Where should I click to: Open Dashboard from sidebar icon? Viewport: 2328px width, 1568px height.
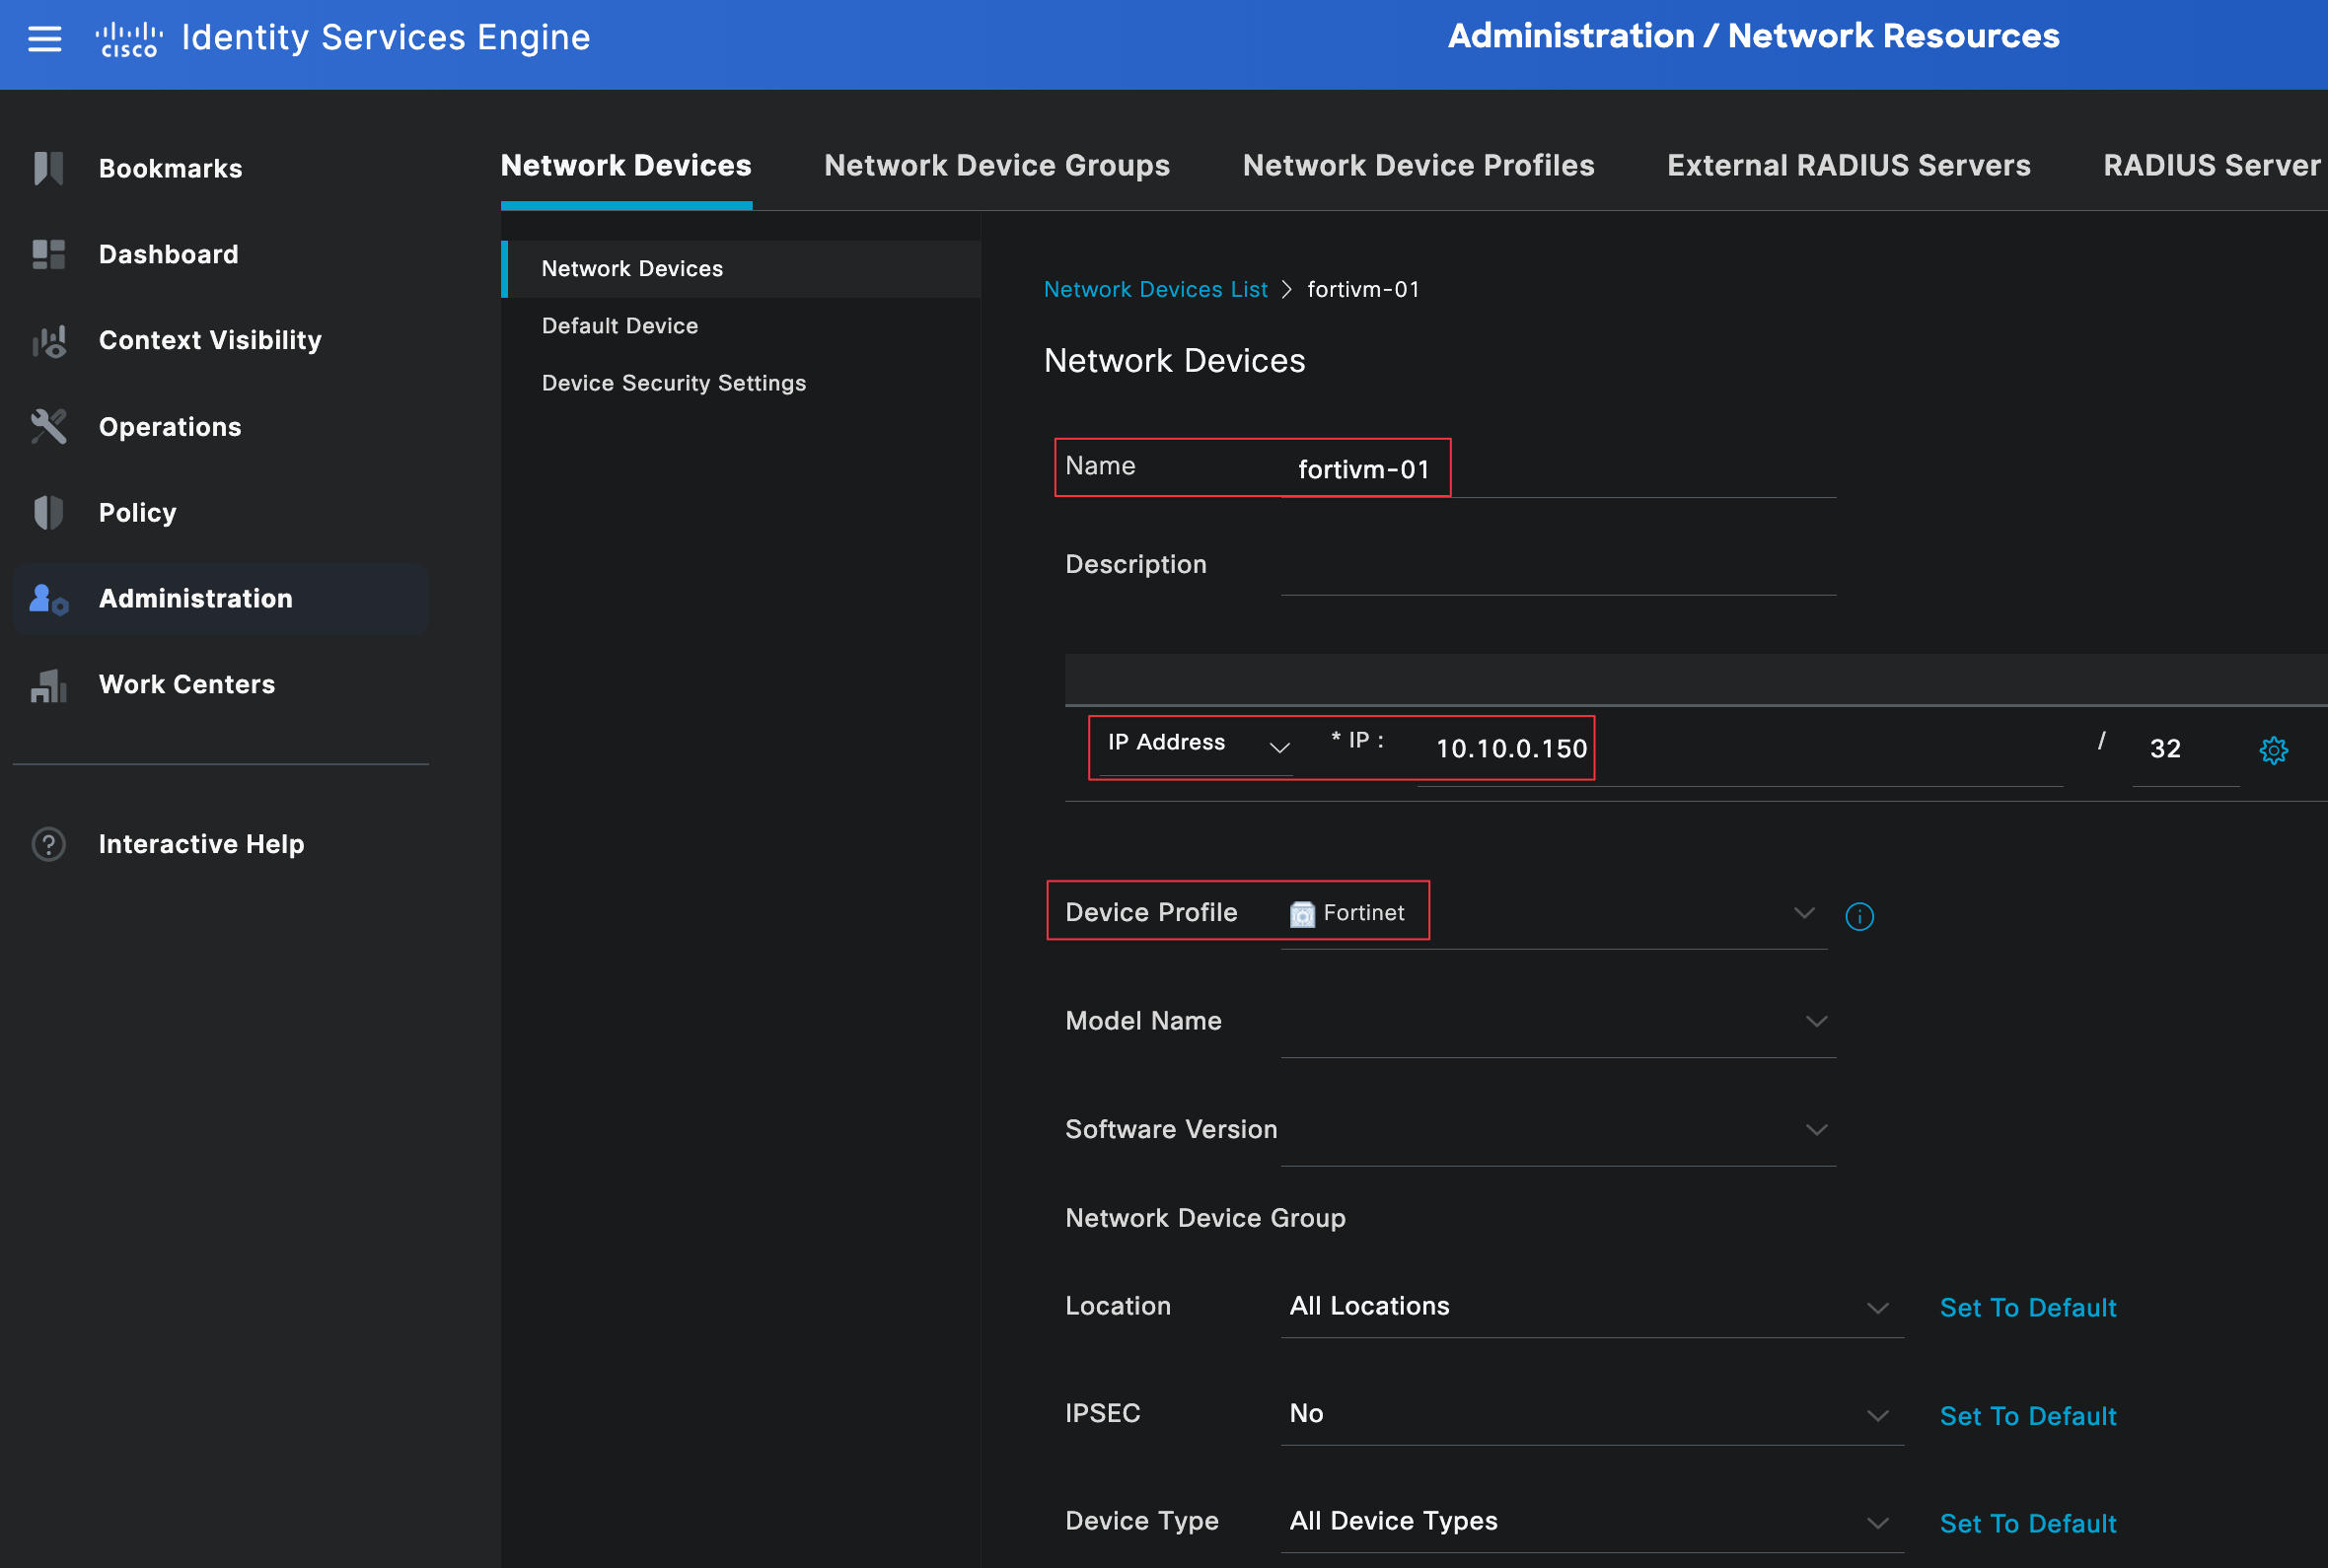pyautogui.click(x=48, y=254)
